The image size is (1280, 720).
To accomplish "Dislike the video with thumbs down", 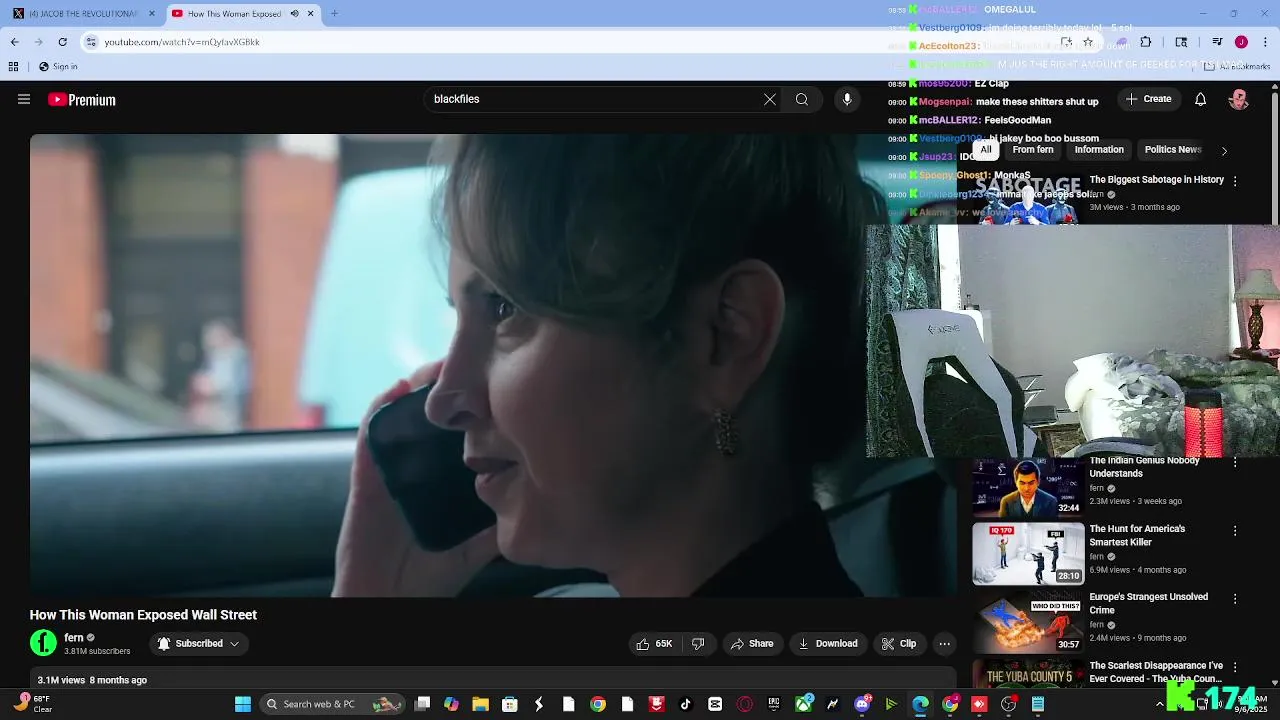I will (x=699, y=644).
